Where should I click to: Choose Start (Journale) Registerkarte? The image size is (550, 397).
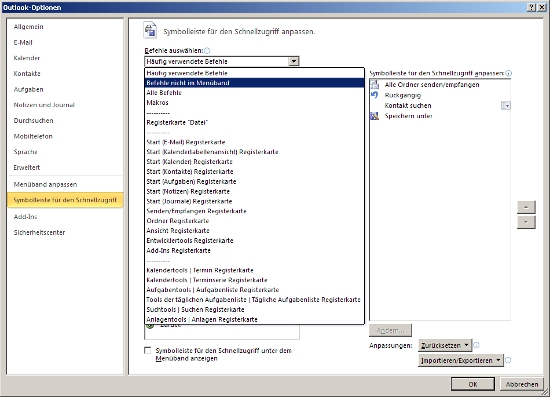coord(254,201)
